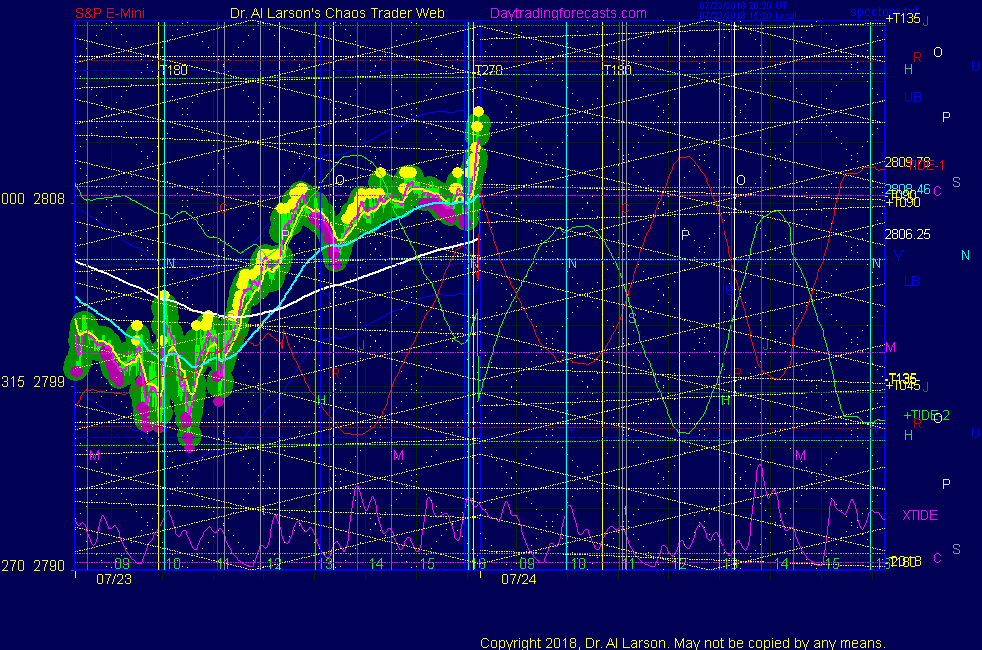Click the '2809.78' price value

coord(907,162)
